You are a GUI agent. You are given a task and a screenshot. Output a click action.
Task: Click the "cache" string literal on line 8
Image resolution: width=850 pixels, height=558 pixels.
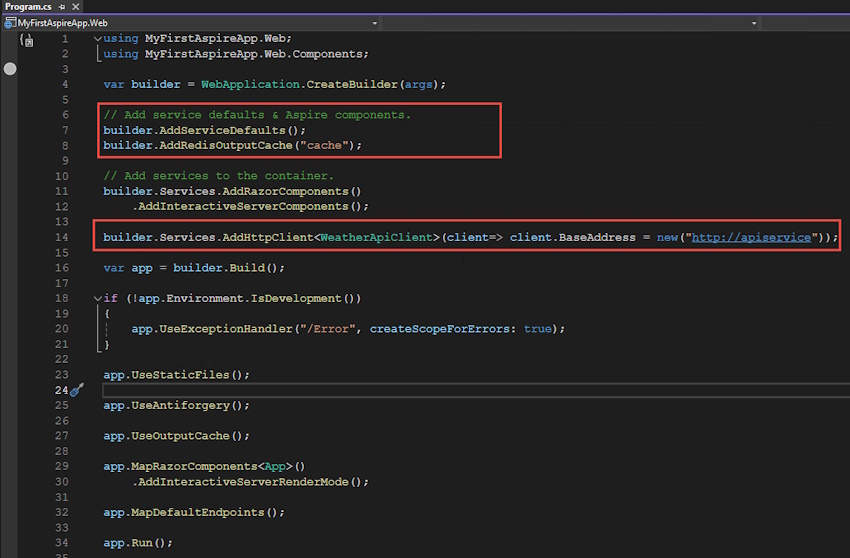pyautogui.click(x=324, y=145)
